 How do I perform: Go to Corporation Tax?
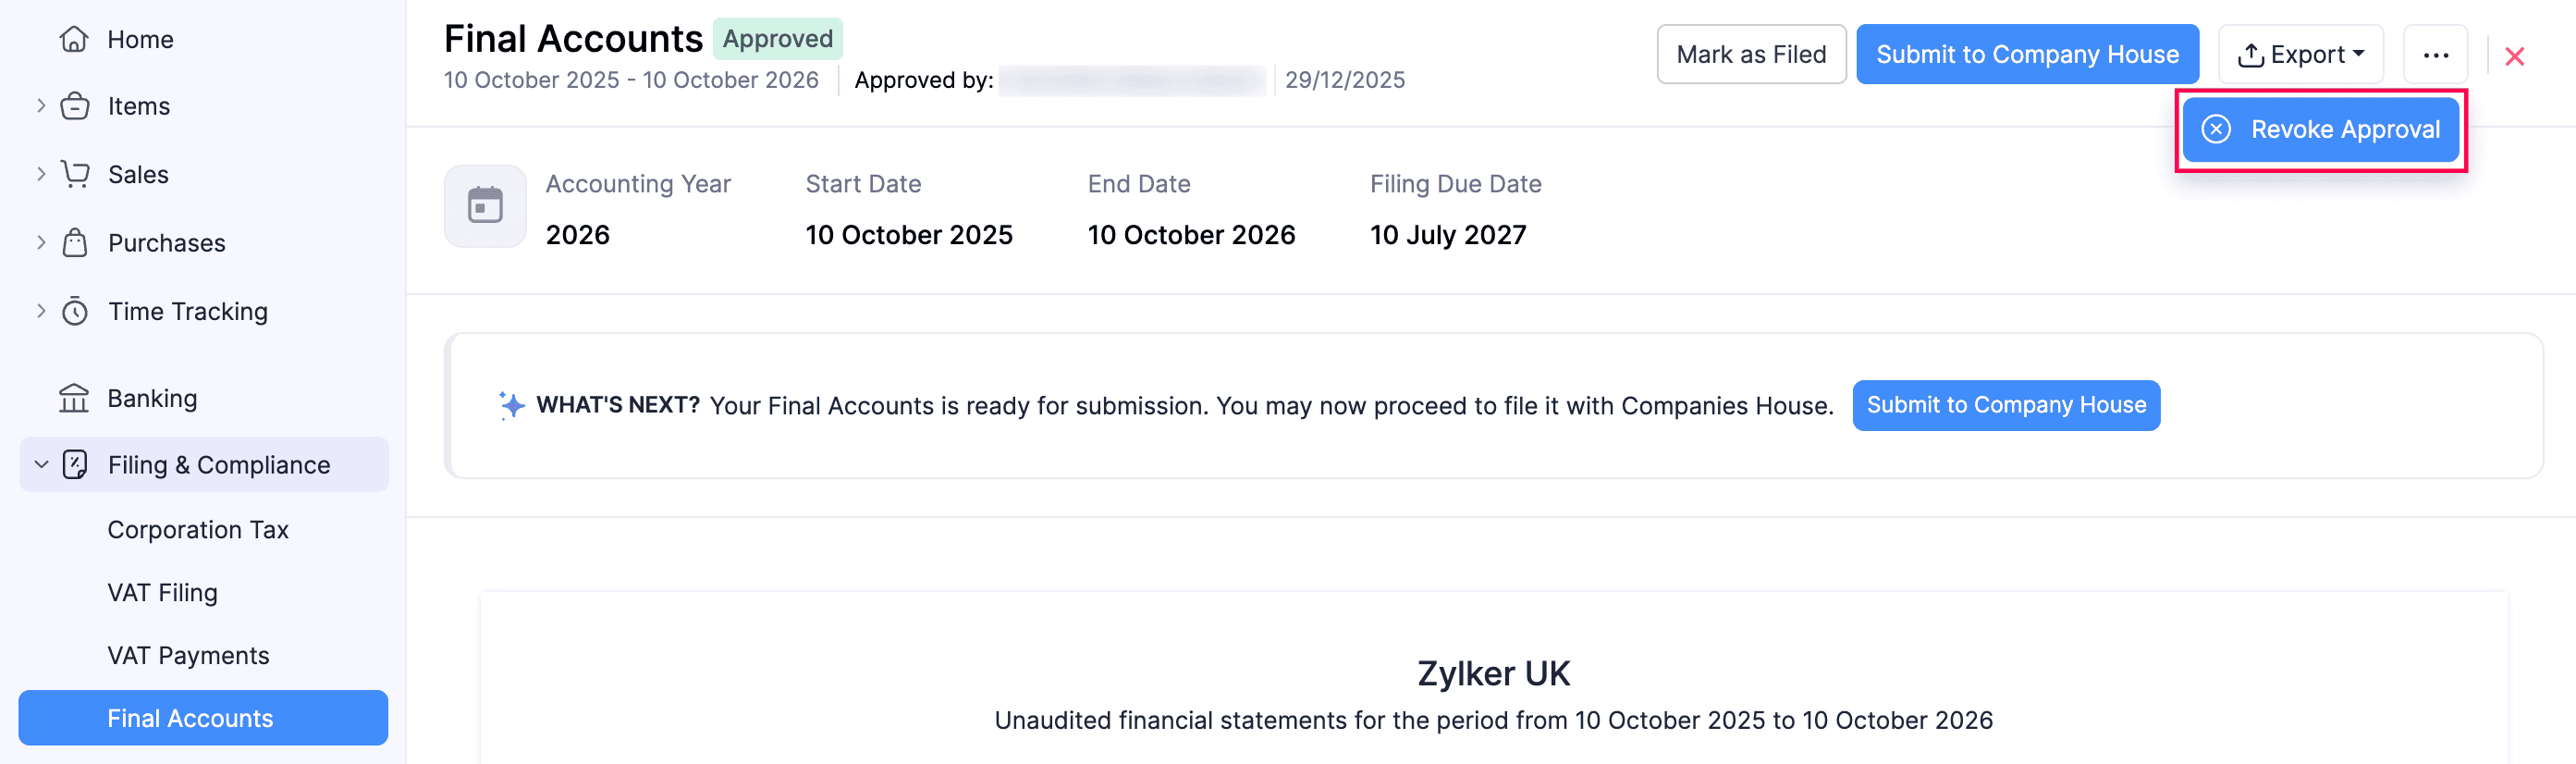198,529
